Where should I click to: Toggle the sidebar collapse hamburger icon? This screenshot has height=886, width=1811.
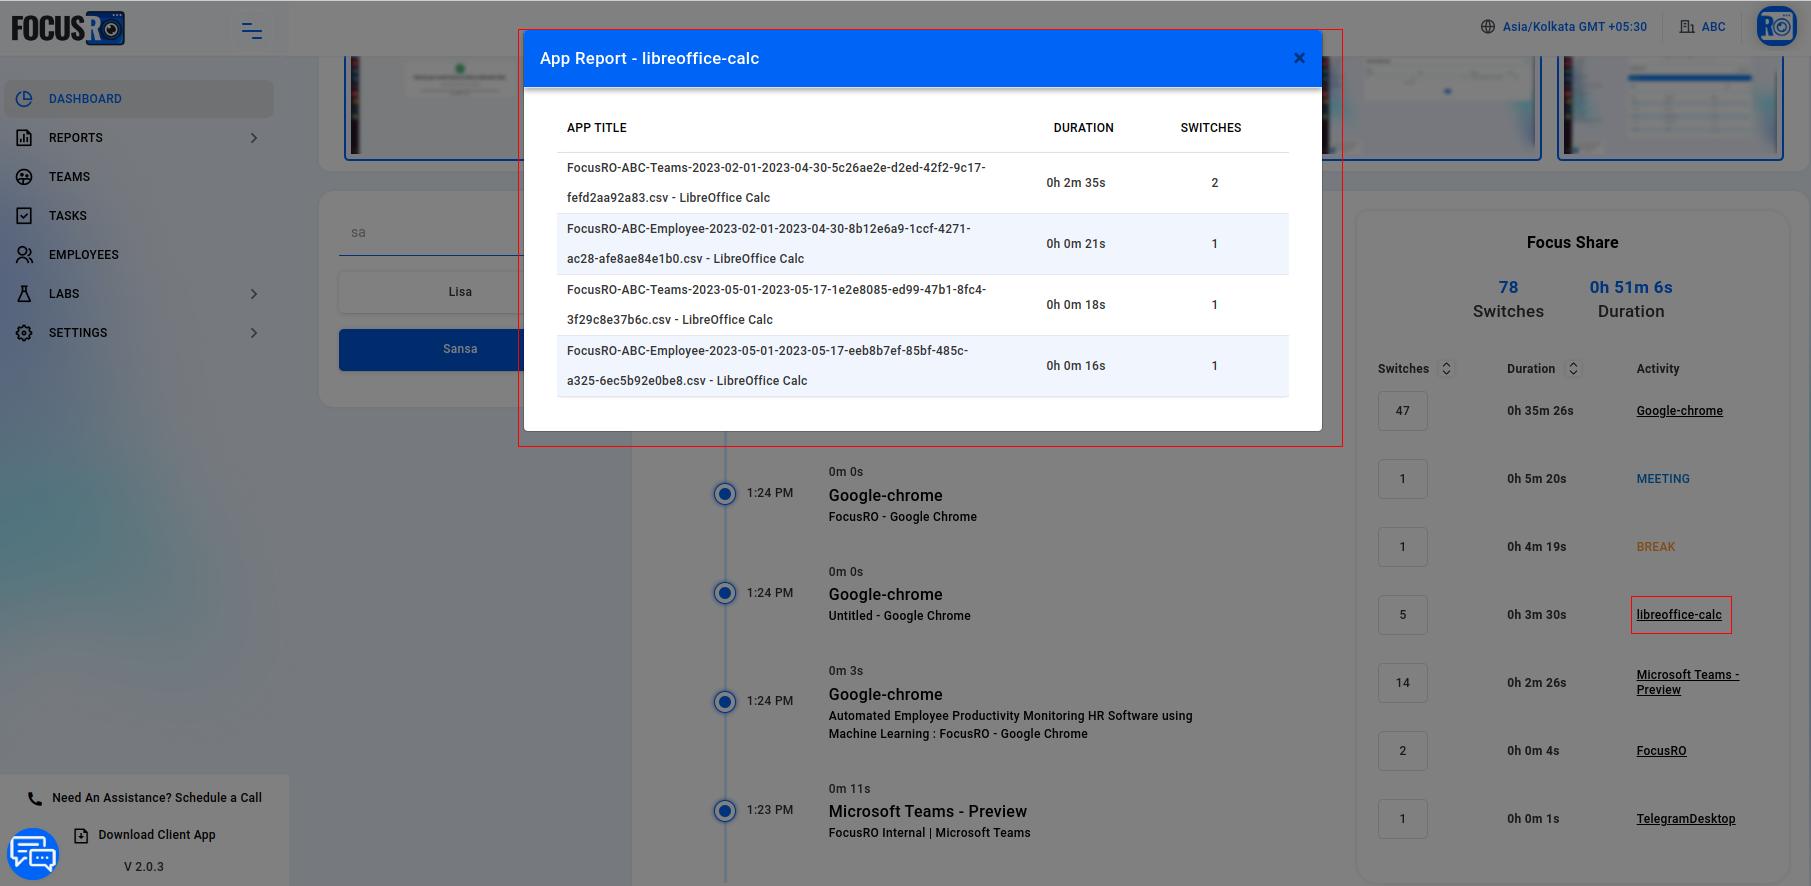coord(252,31)
